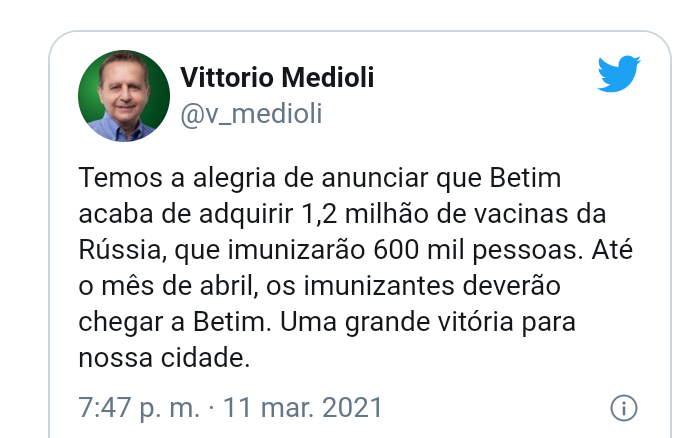
Task: Open the 7:47 p. m. timestamp
Action: (139, 408)
